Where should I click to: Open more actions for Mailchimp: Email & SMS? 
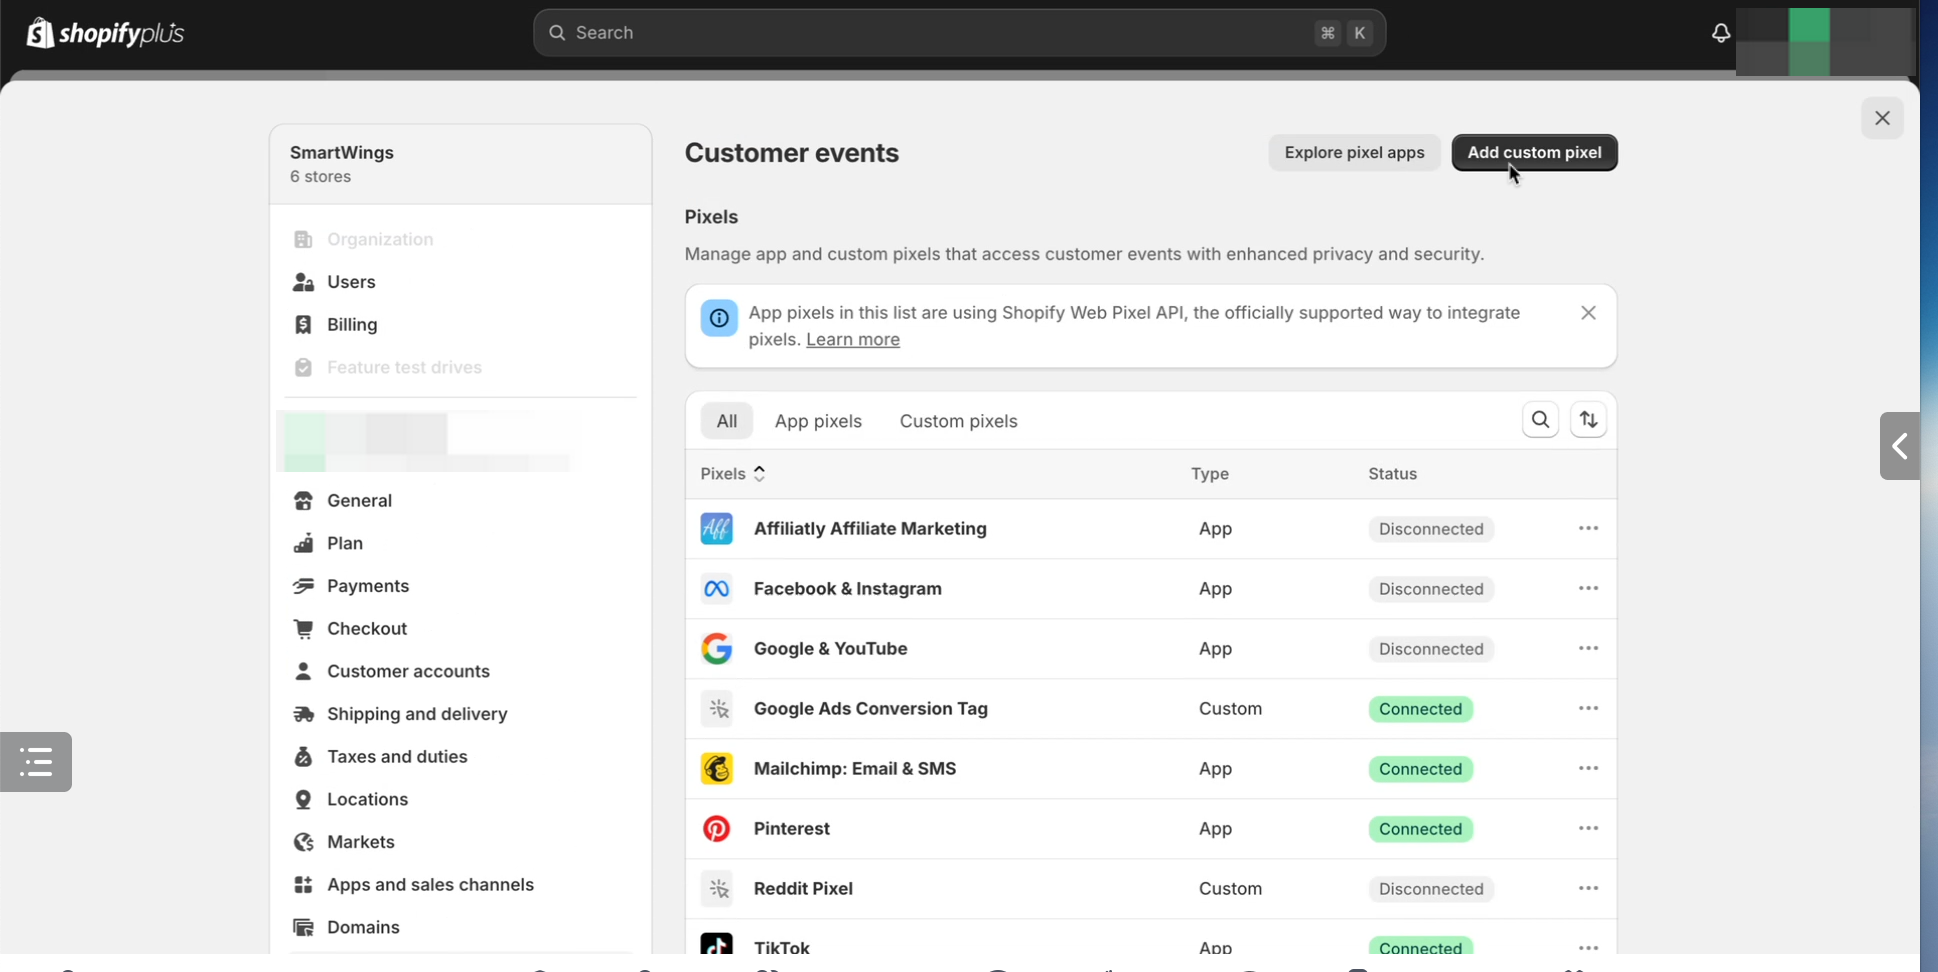1588,768
